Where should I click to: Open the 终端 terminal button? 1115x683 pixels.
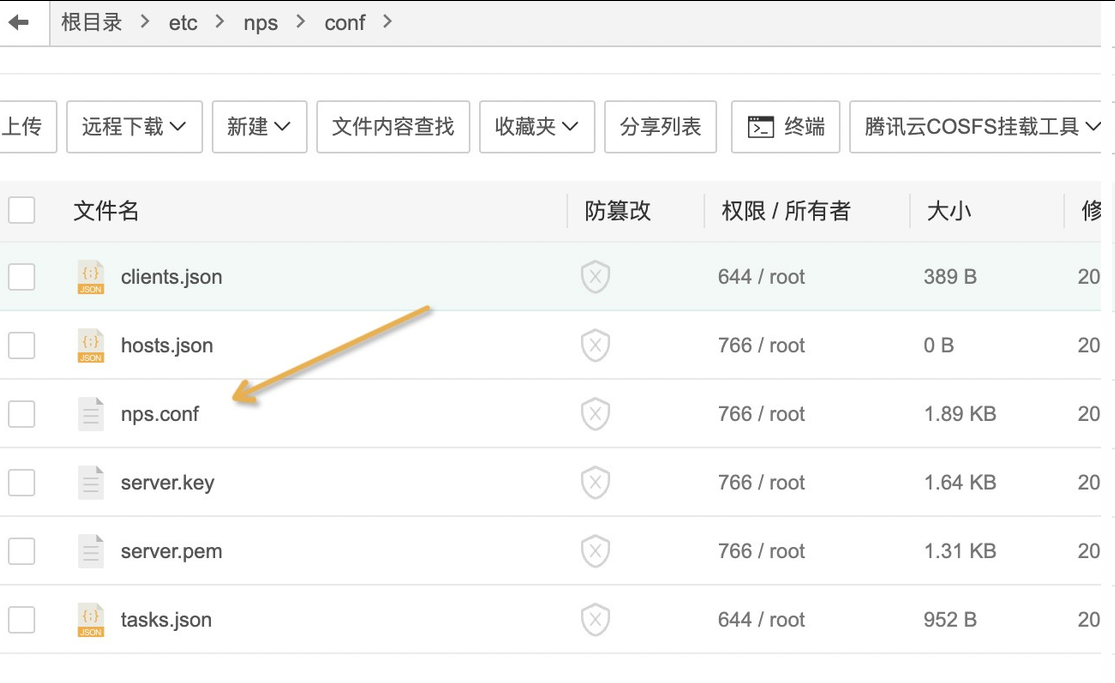[786, 127]
